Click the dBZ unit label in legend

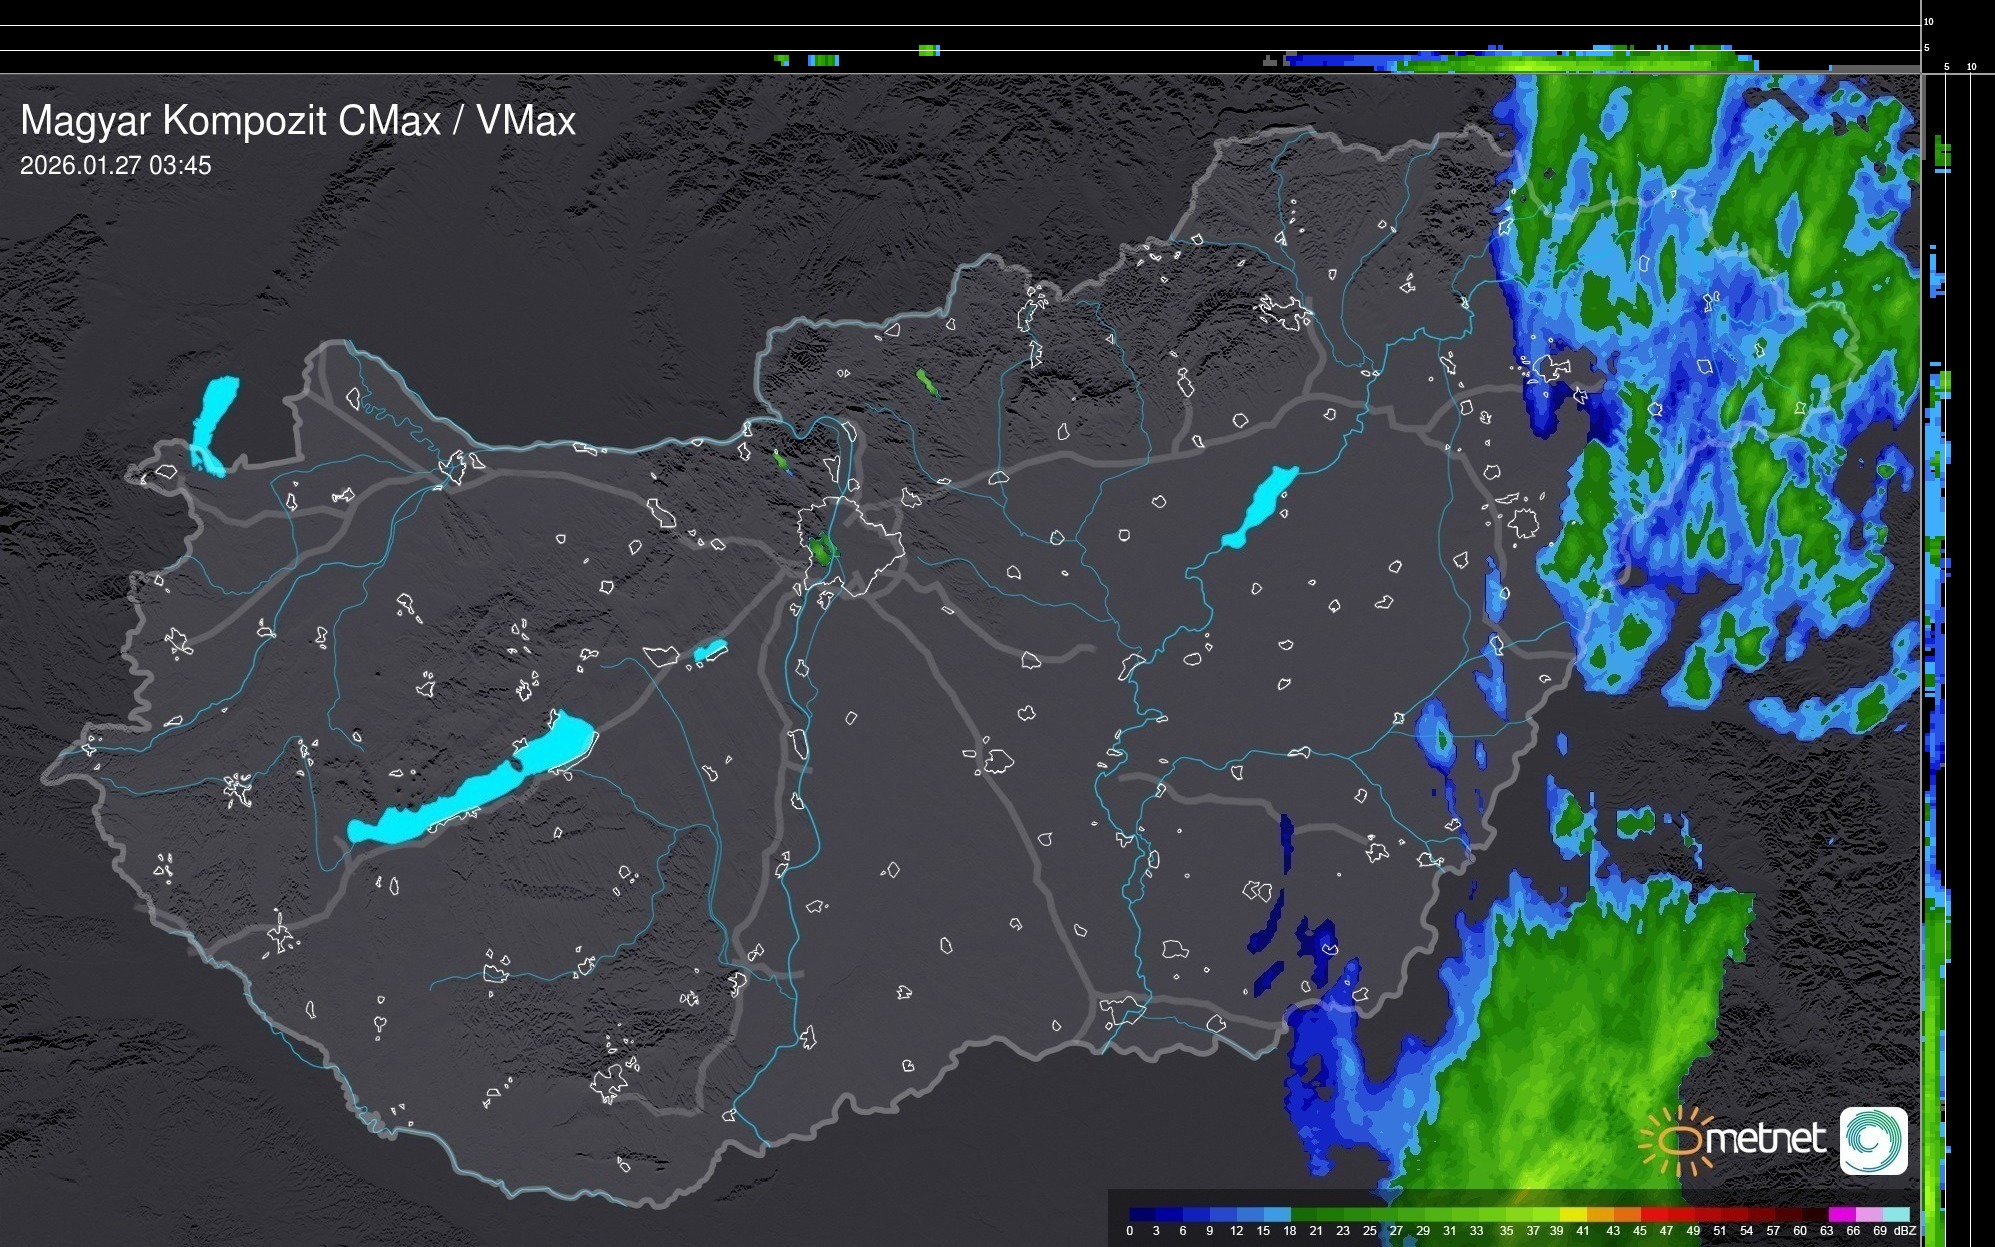tap(1904, 1231)
